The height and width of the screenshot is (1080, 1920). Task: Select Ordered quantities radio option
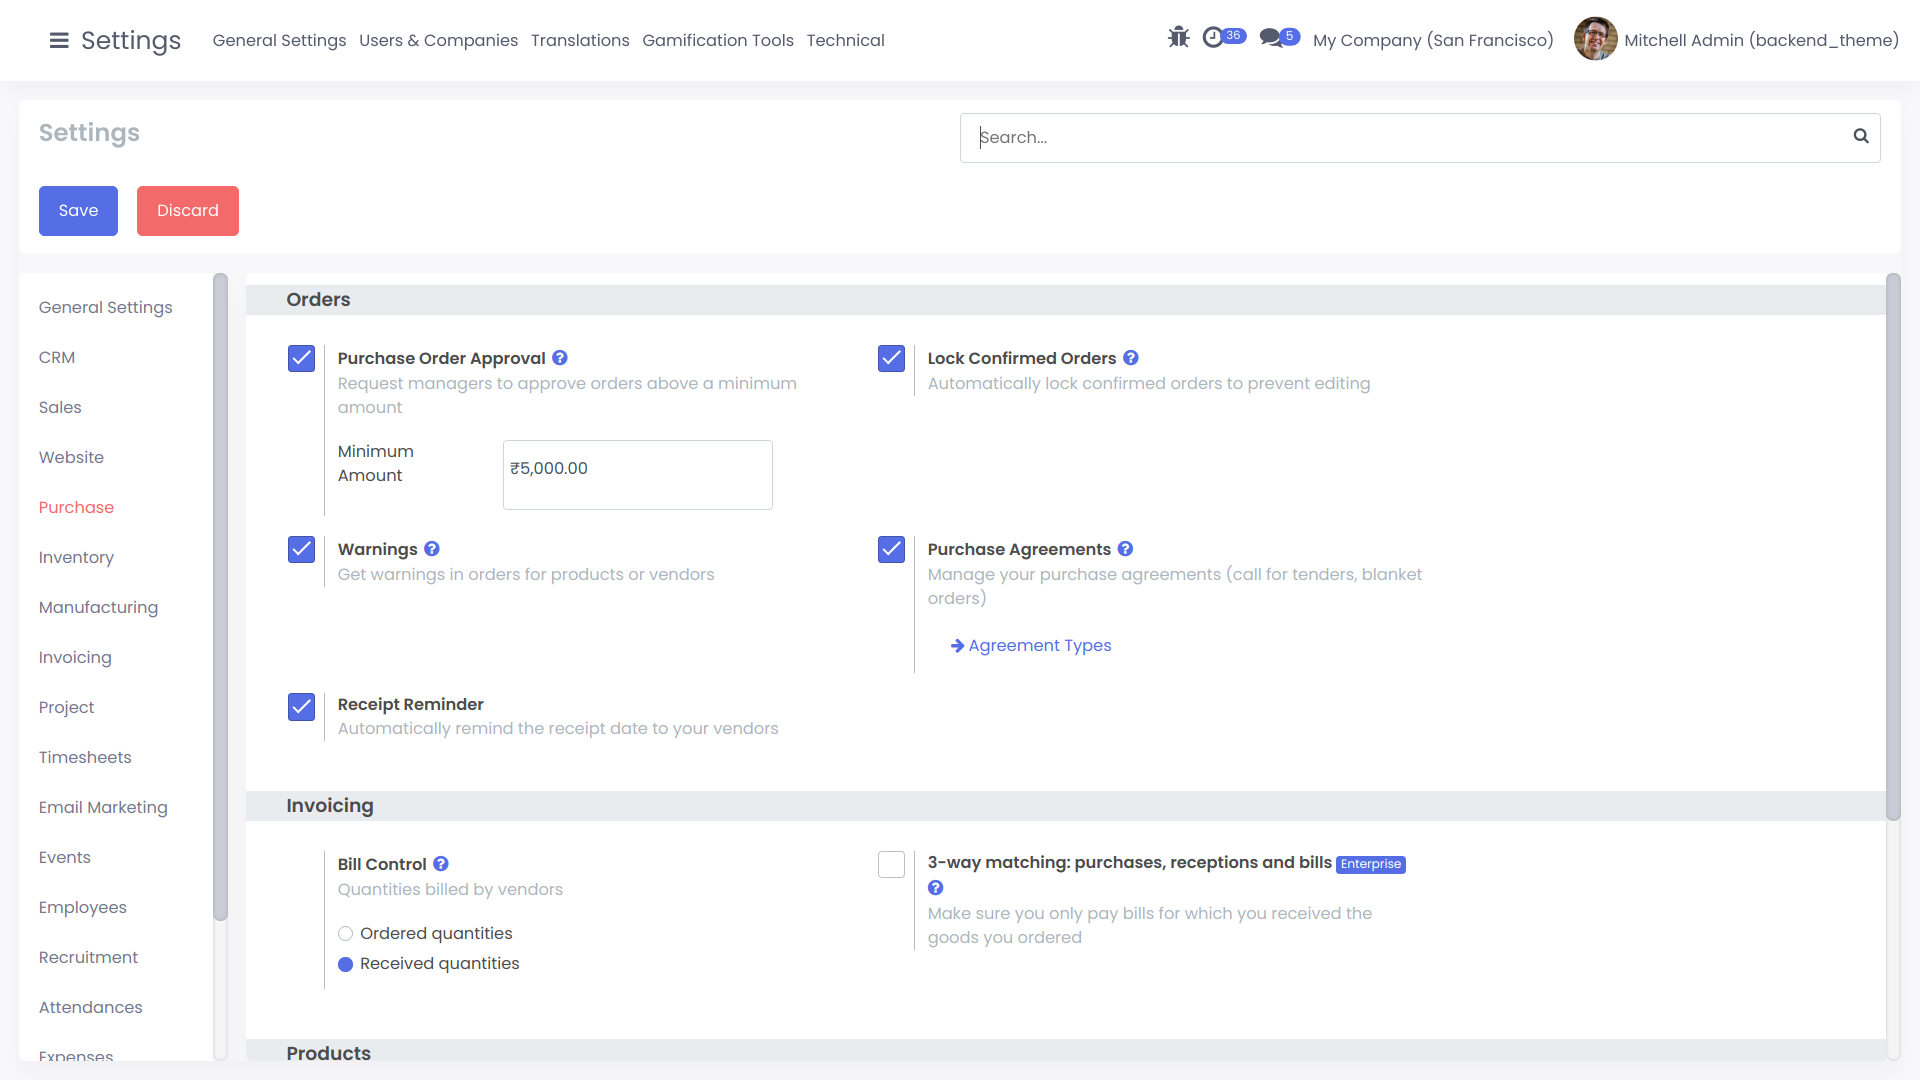pos(346,934)
